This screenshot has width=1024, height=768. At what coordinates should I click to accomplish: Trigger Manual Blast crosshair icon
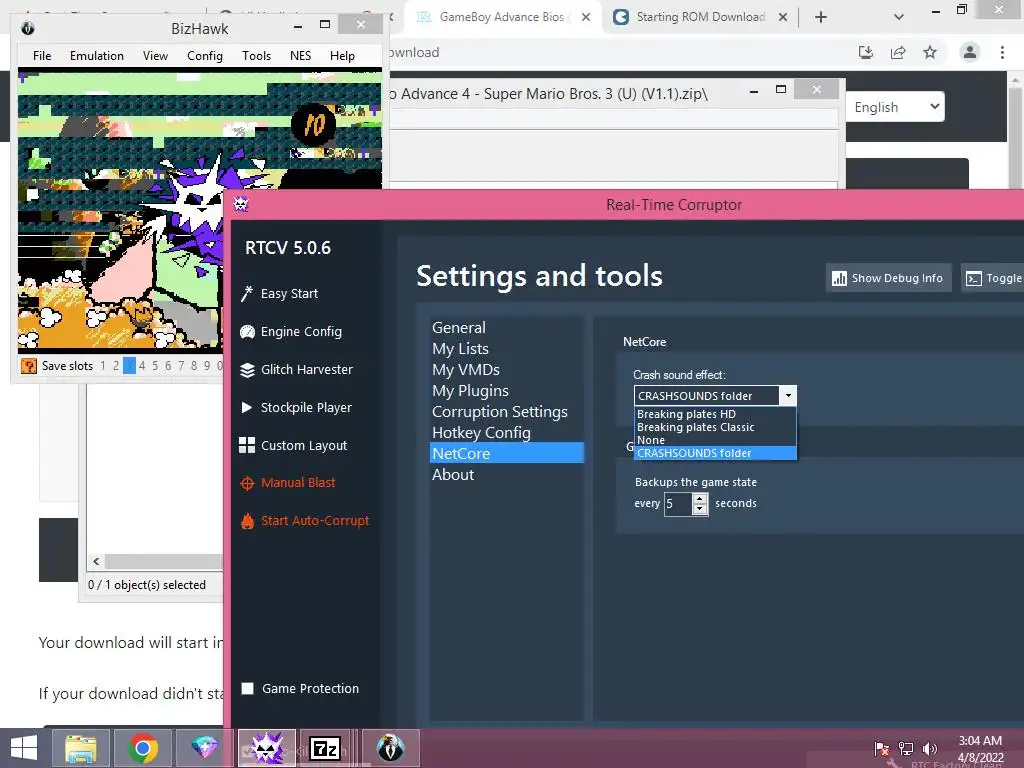pos(247,483)
